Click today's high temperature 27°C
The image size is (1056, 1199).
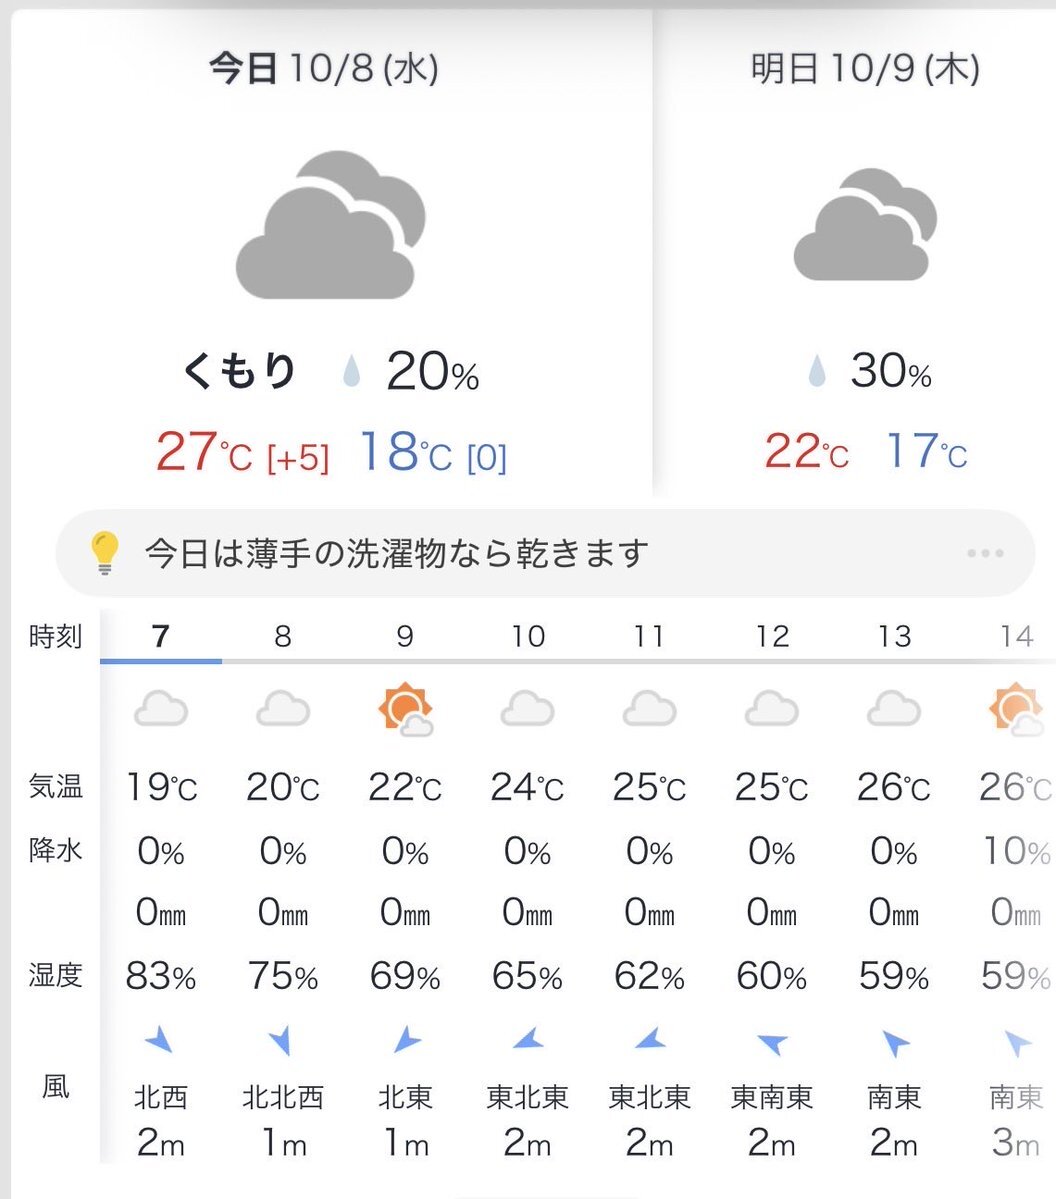coord(204,453)
